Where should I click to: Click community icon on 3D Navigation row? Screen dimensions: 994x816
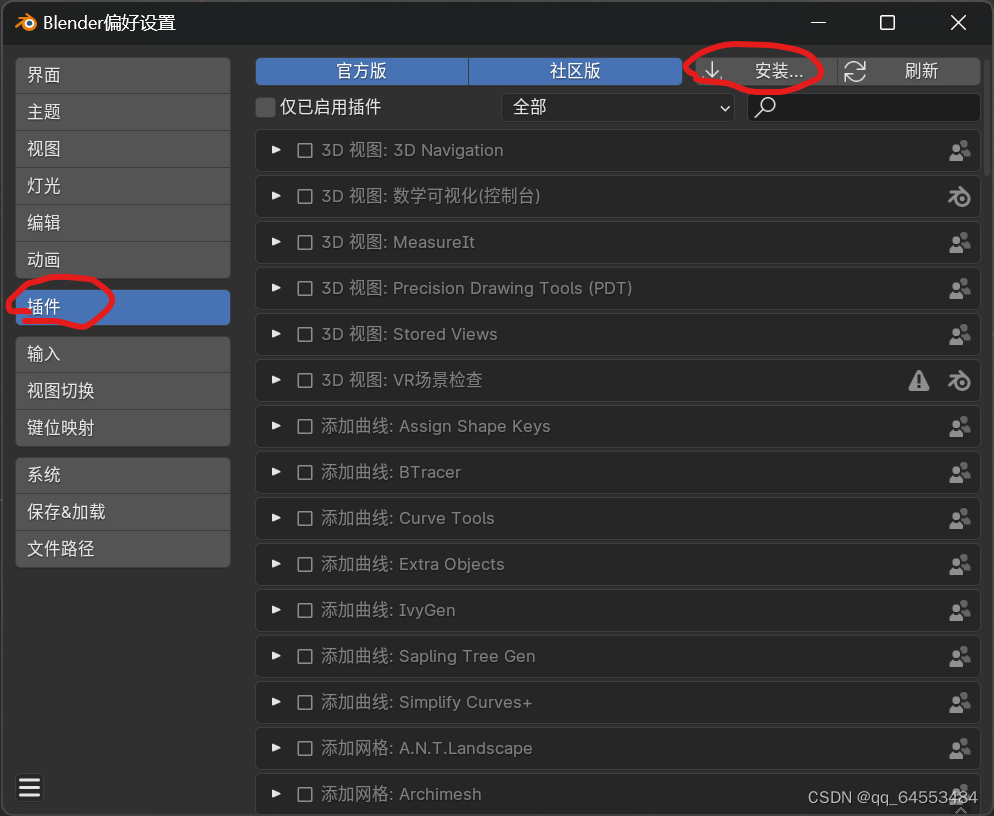pos(959,150)
